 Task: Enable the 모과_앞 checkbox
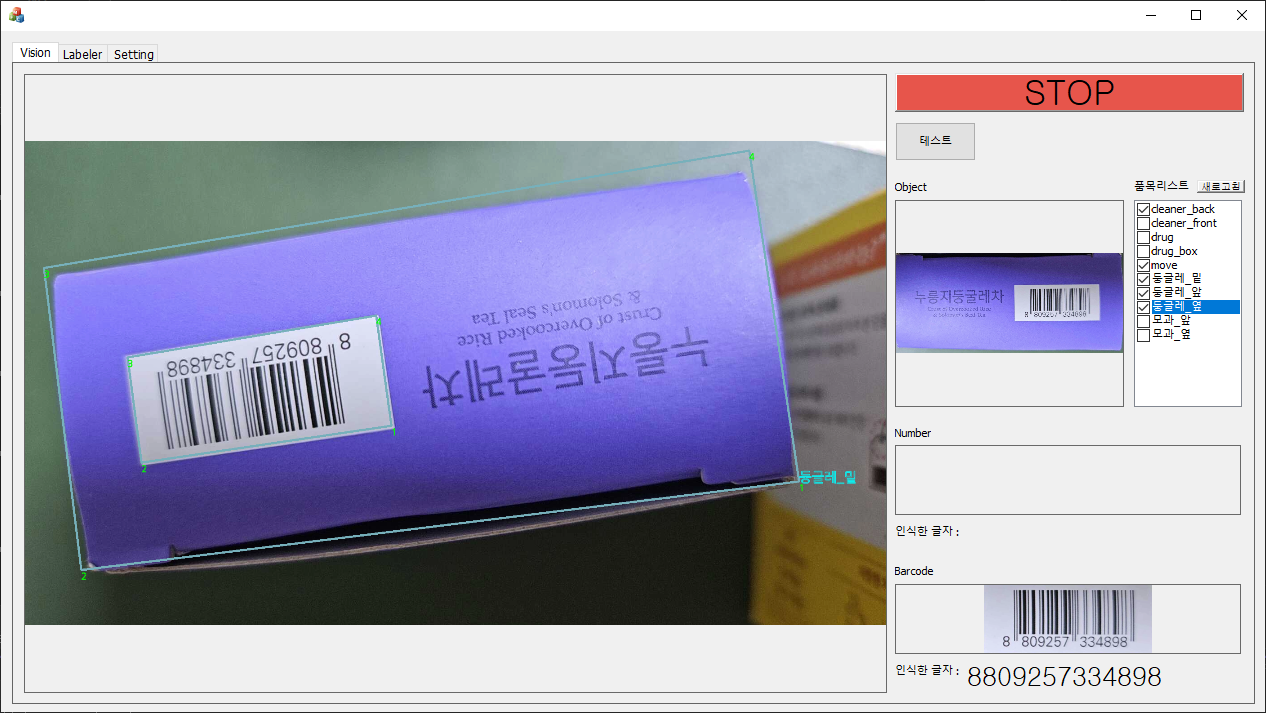tap(1143, 321)
